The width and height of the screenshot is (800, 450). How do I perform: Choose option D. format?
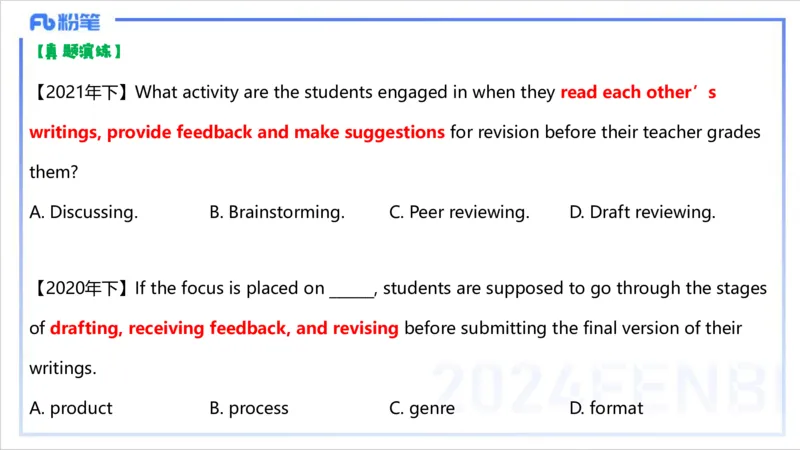pyautogui.click(x=606, y=408)
